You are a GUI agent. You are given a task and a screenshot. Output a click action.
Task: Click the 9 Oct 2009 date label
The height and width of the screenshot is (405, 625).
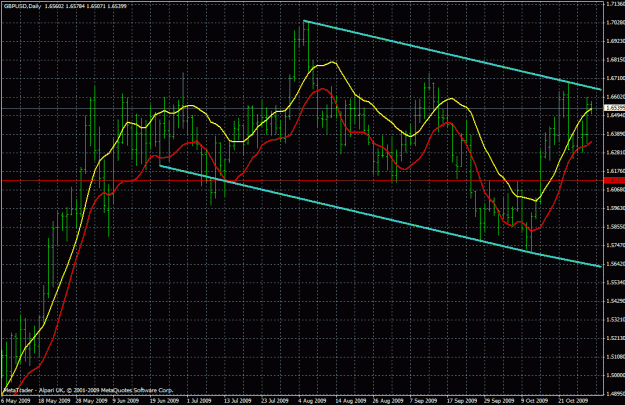535,400
